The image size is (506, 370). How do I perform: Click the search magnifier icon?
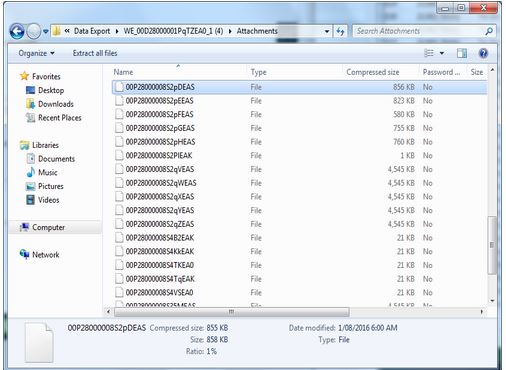click(x=489, y=31)
